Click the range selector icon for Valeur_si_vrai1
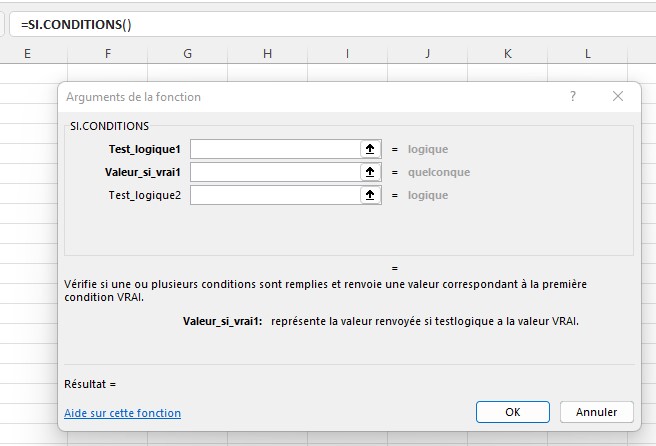 tap(370, 172)
